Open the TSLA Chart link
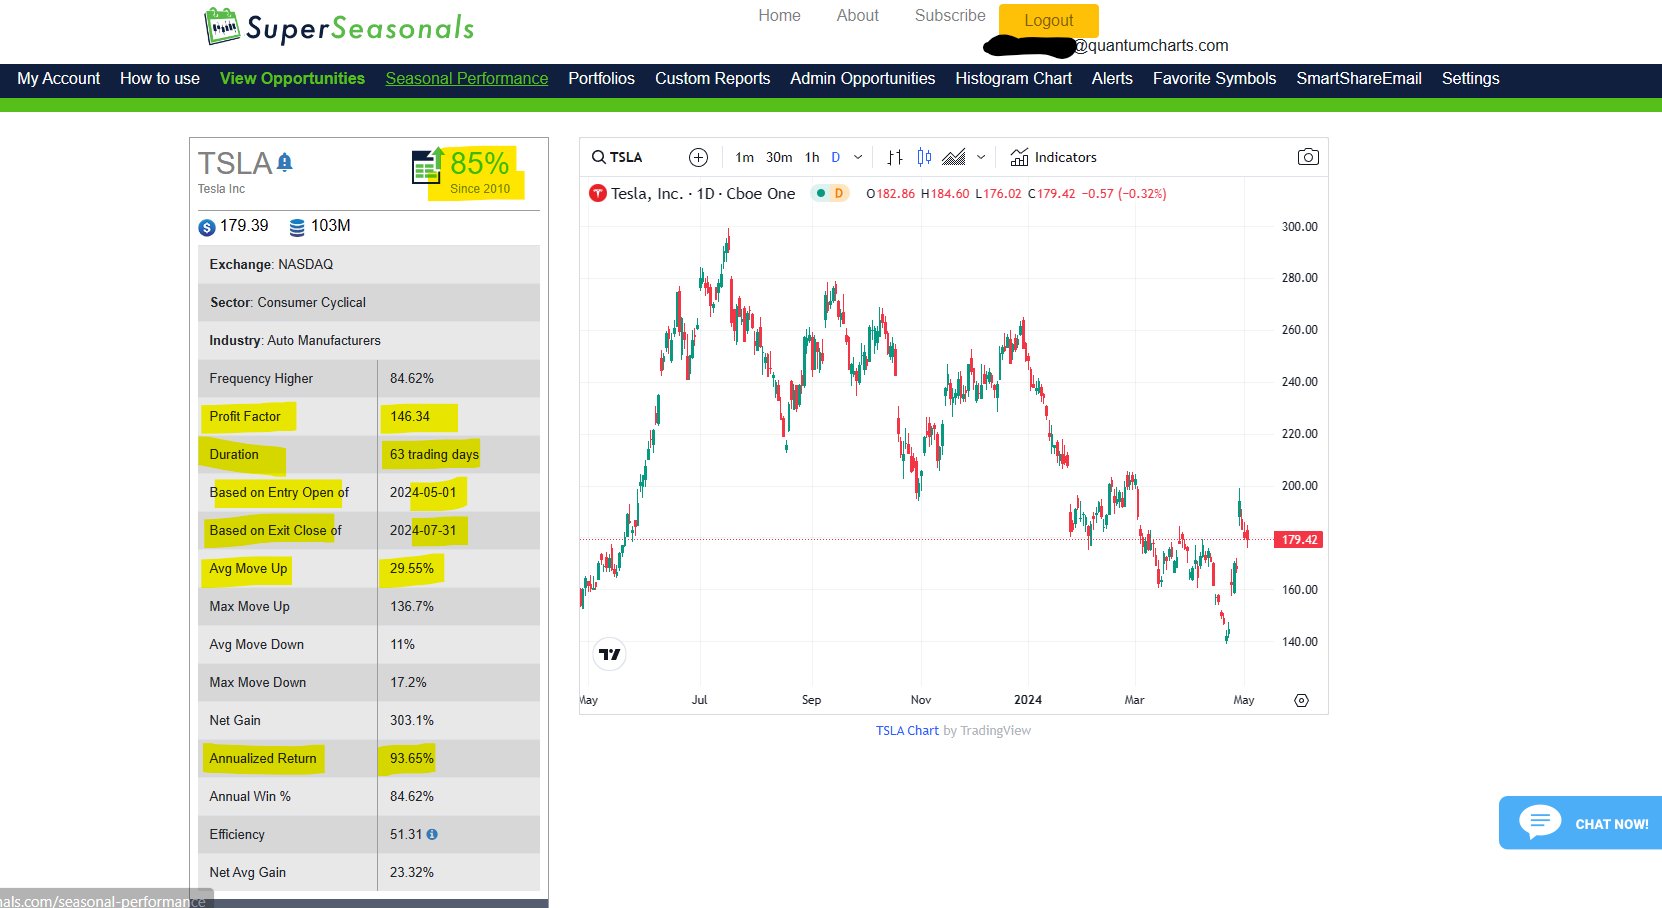This screenshot has height=908, width=1662. tap(907, 731)
